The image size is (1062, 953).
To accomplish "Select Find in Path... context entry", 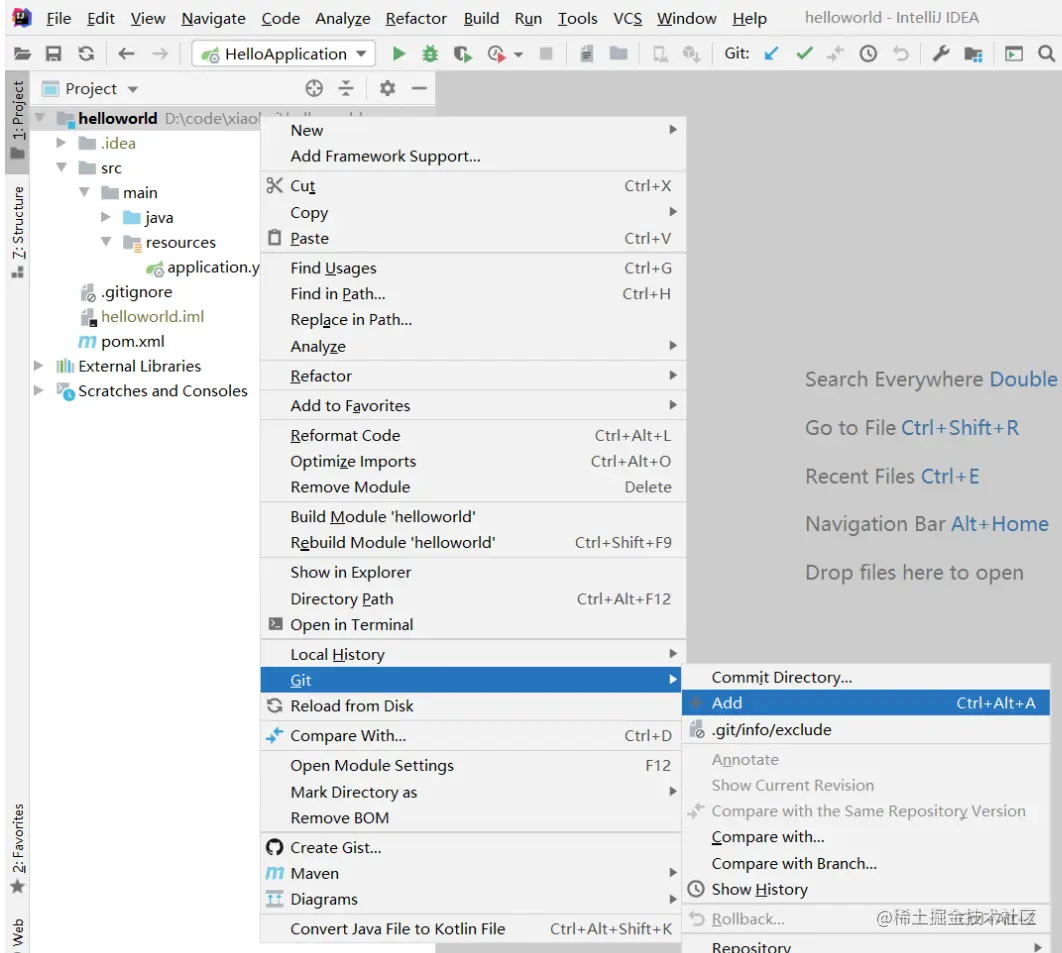I will coord(473,294).
